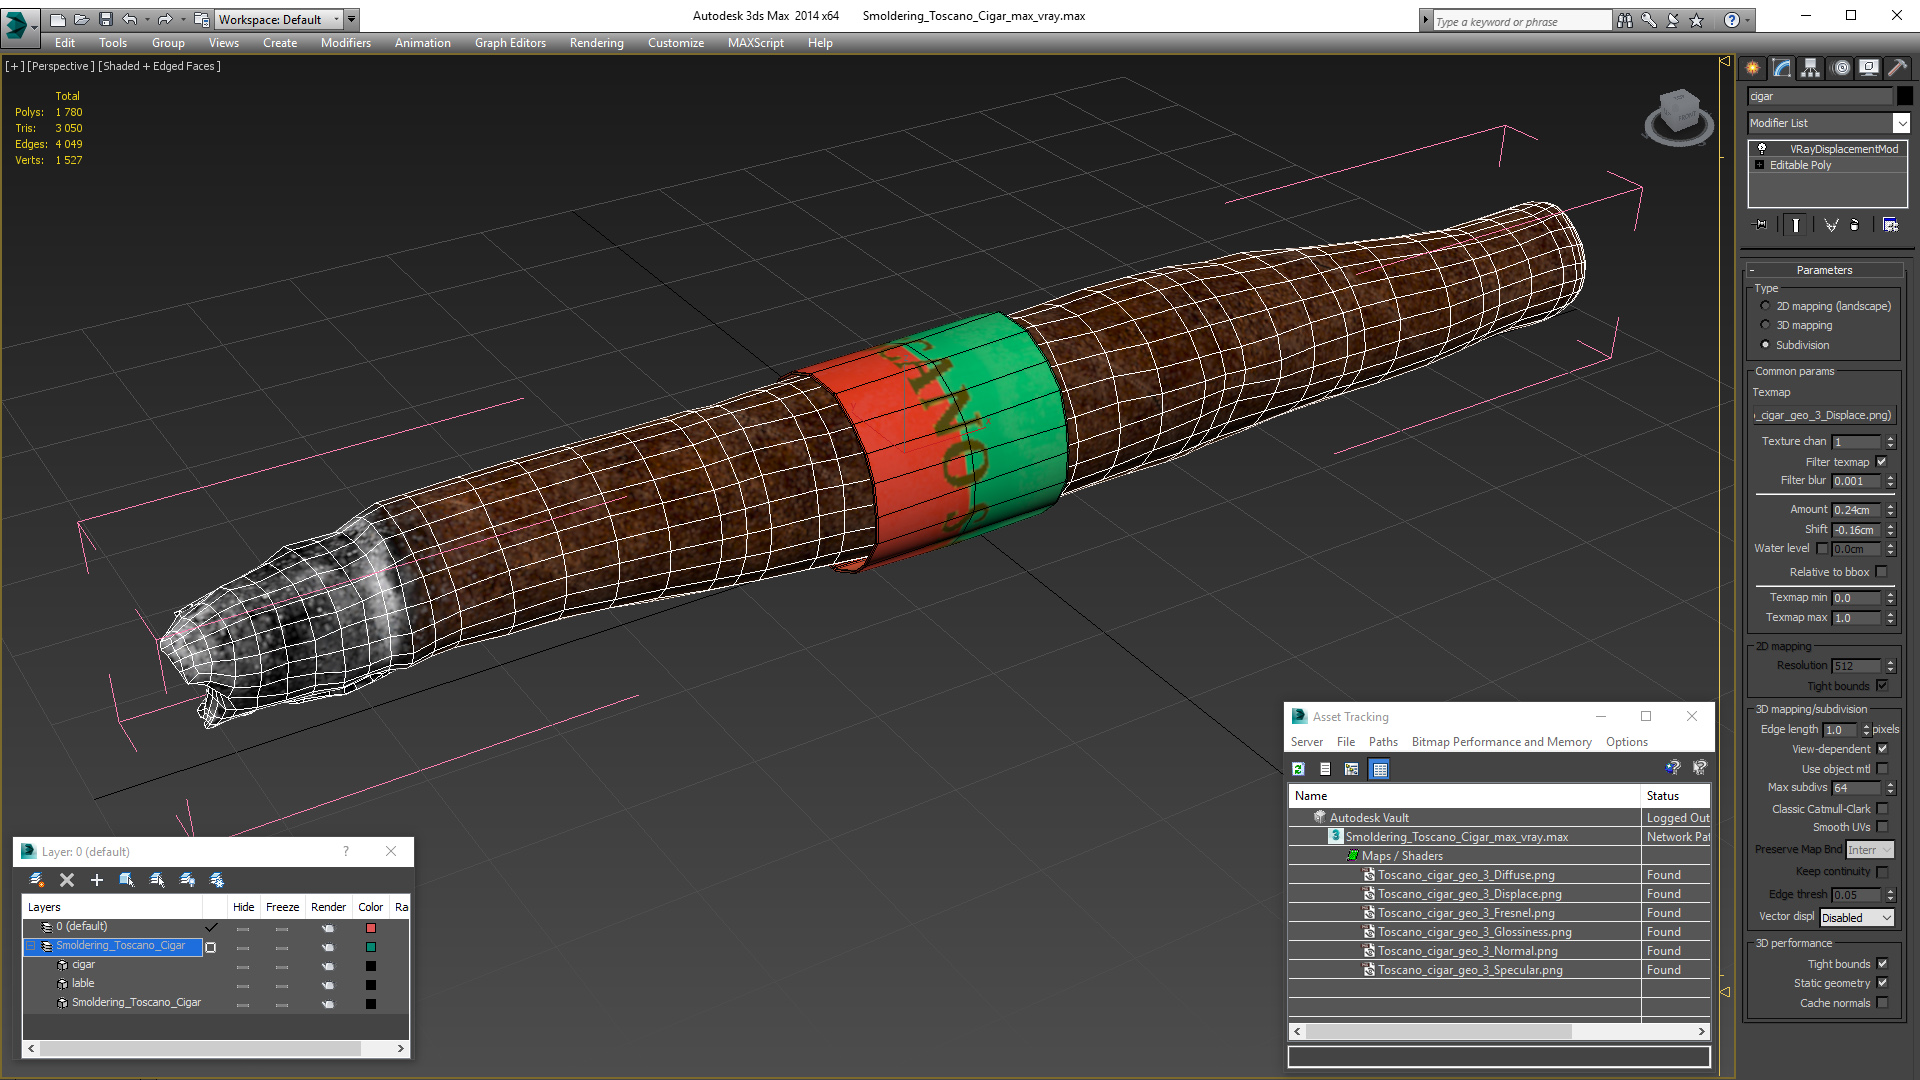Open the Motion command panel tab
This screenshot has width=1920, height=1080.
(1841, 68)
